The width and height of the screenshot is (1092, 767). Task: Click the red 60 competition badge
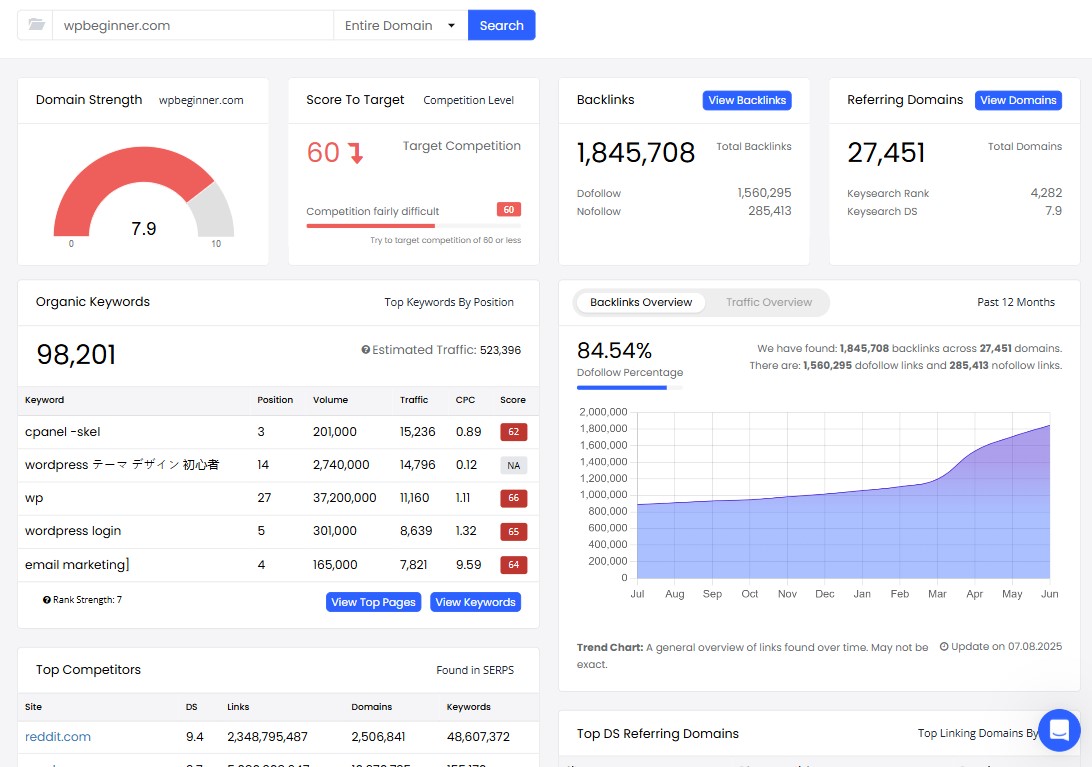(x=508, y=210)
